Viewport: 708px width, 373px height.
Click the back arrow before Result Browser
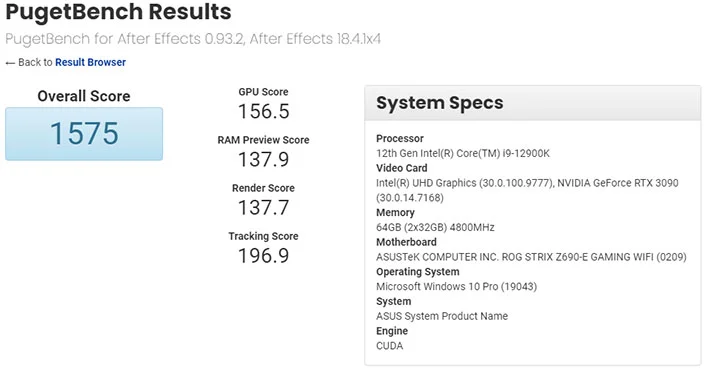pyautogui.click(x=10, y=63)
